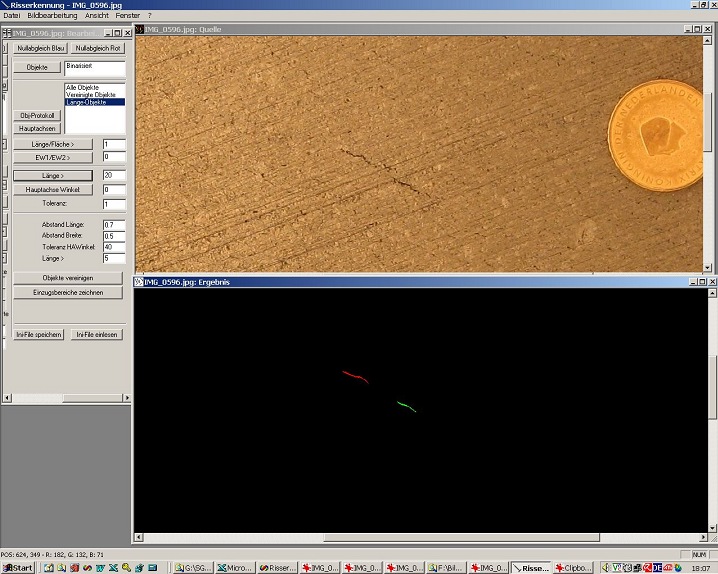Image resolution: width=718 pixels, height=574 pixels.
Task: Click the Abstand Breite field
Action: (x=114, y=236)
